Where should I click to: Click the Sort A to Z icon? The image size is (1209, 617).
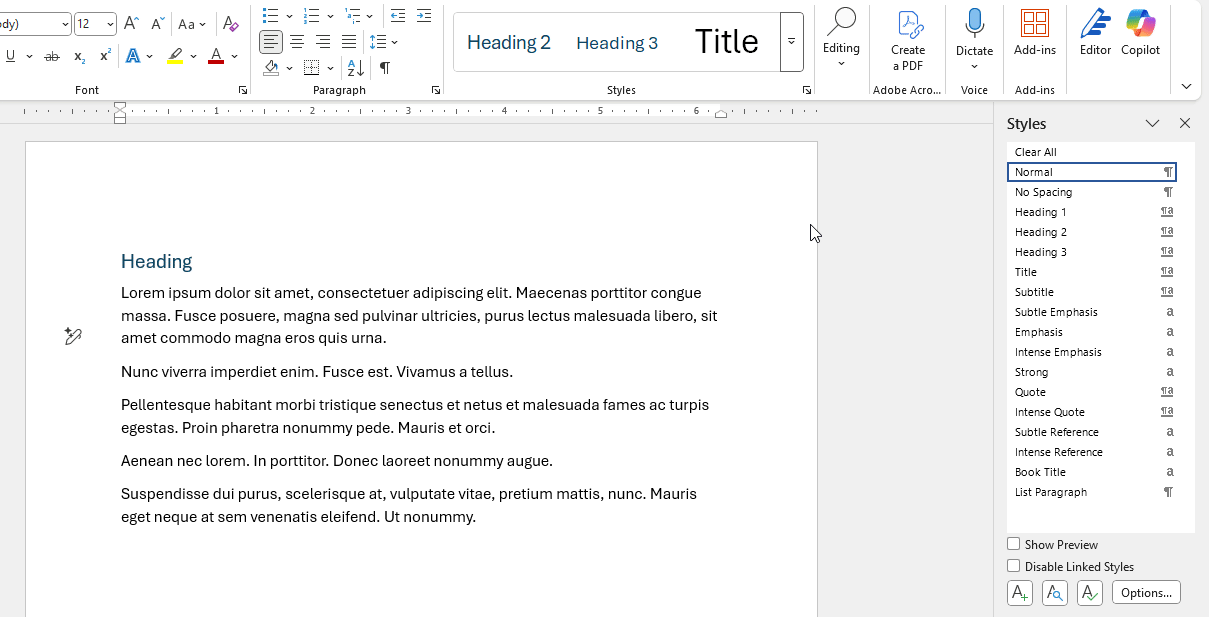(x=355, y=68)
